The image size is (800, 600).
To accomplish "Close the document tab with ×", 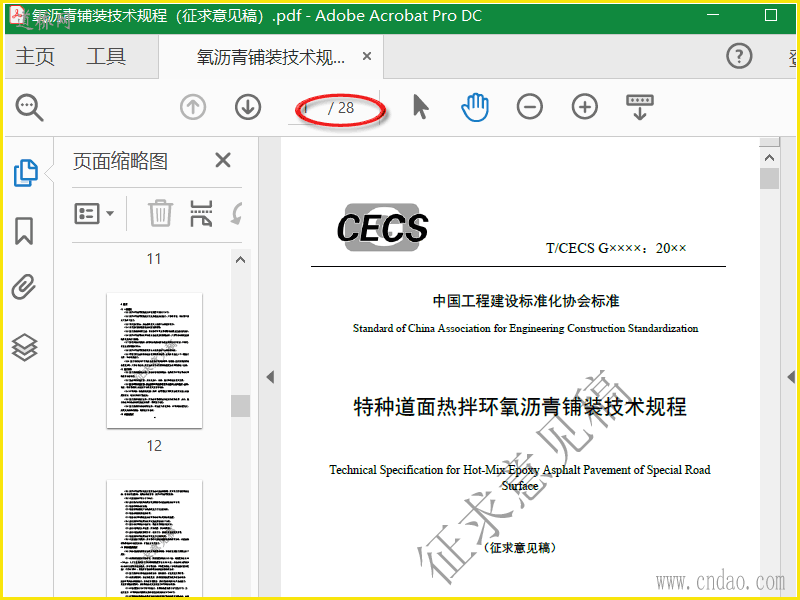I will [x=366, y=56].
